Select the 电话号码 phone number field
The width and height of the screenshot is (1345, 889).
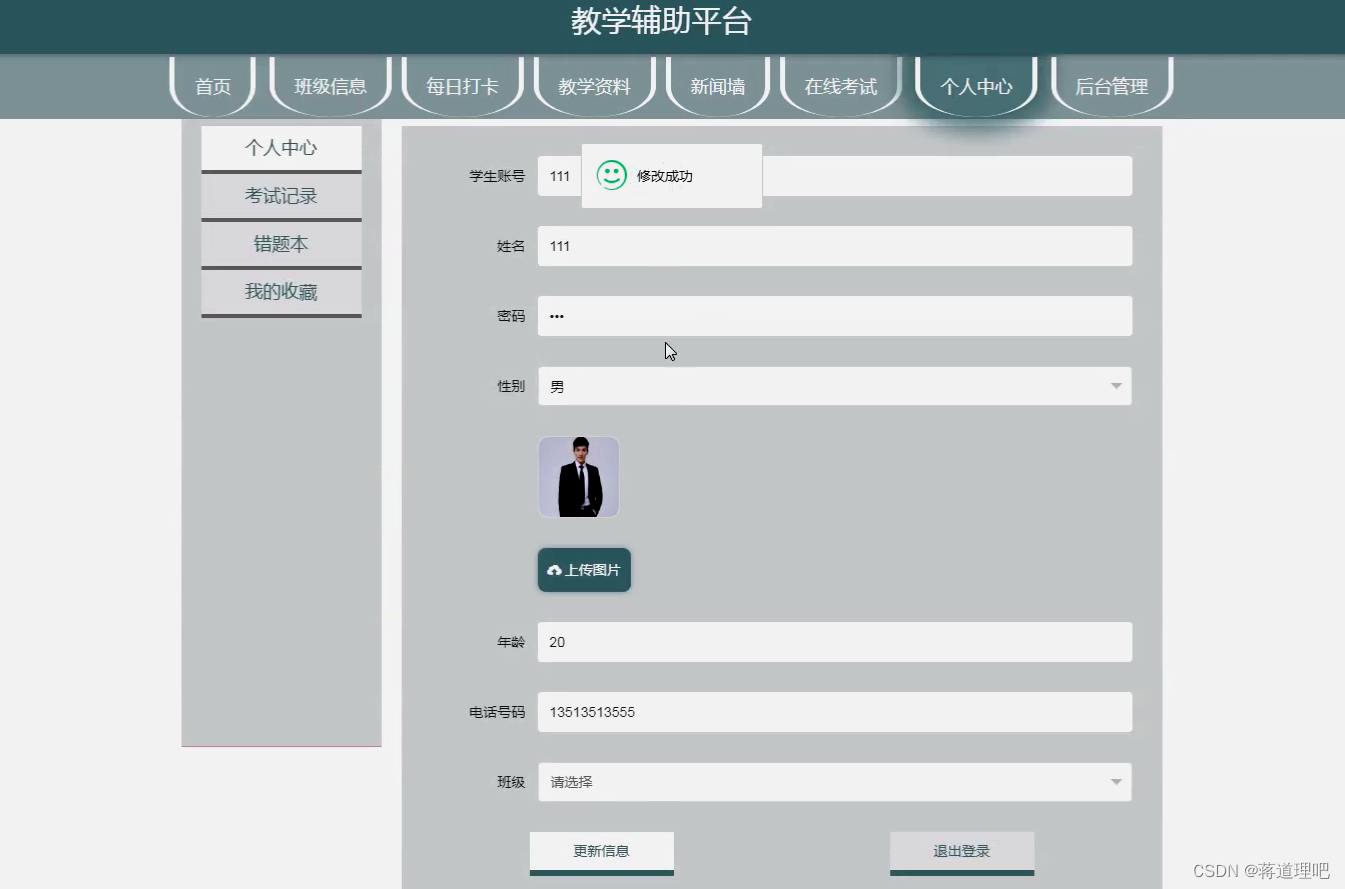[835, 711]
